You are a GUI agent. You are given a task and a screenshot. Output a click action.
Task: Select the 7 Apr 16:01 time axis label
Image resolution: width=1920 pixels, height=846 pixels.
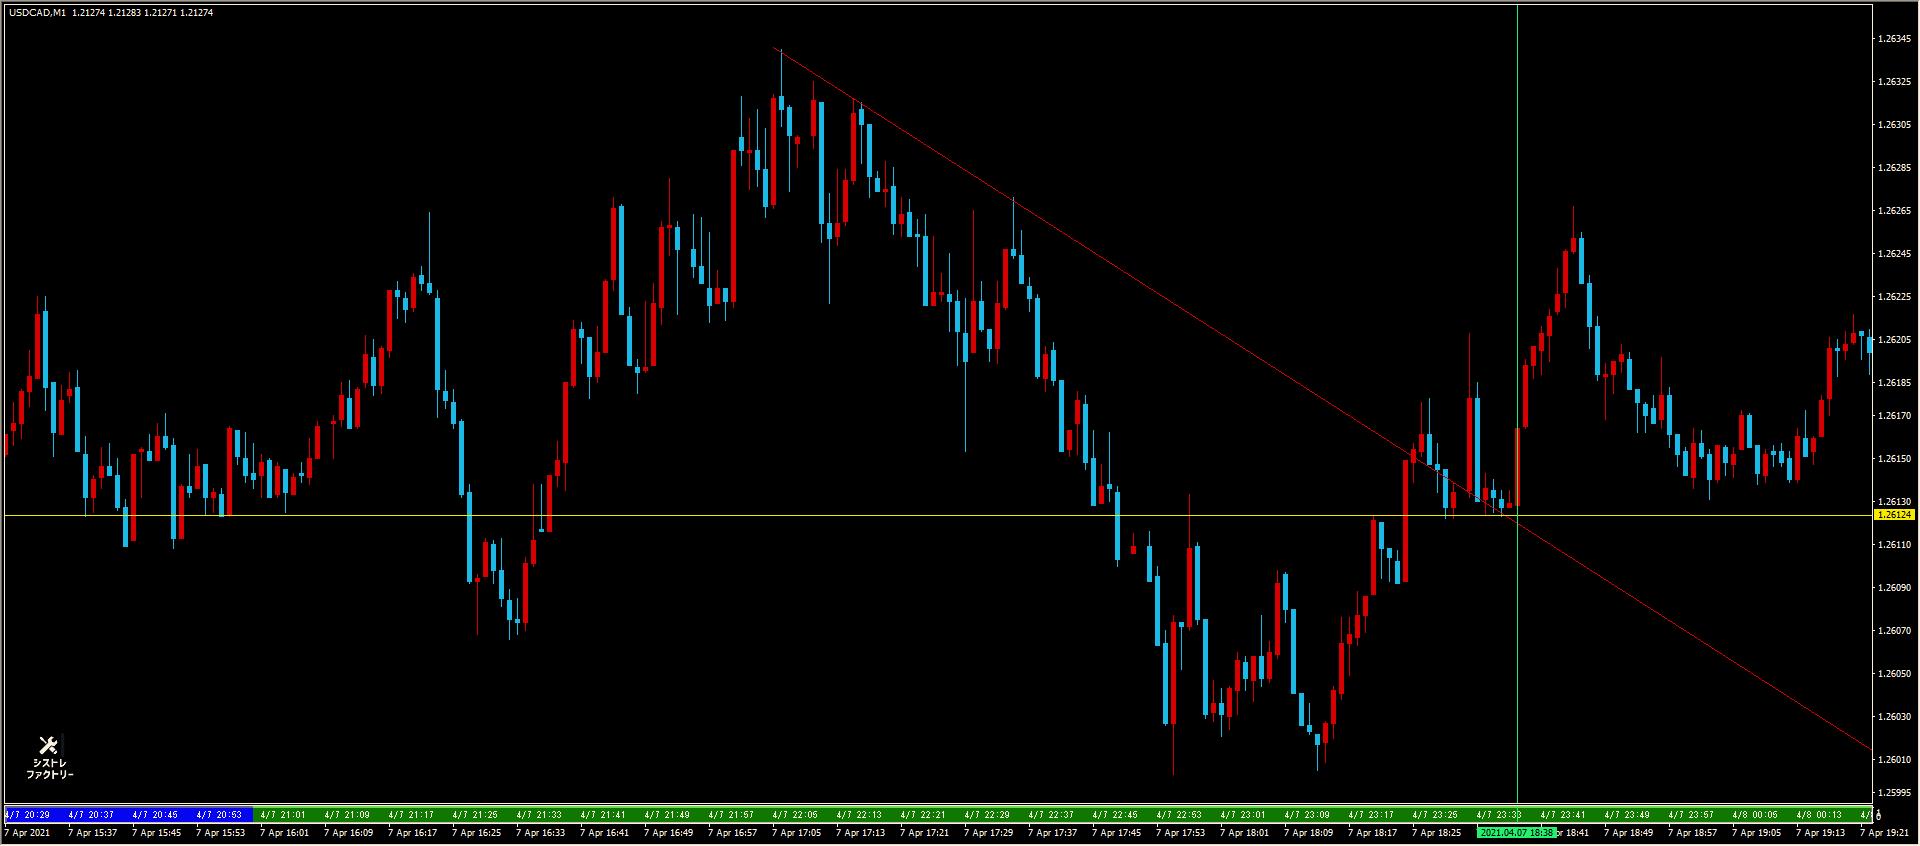(284, 832)
